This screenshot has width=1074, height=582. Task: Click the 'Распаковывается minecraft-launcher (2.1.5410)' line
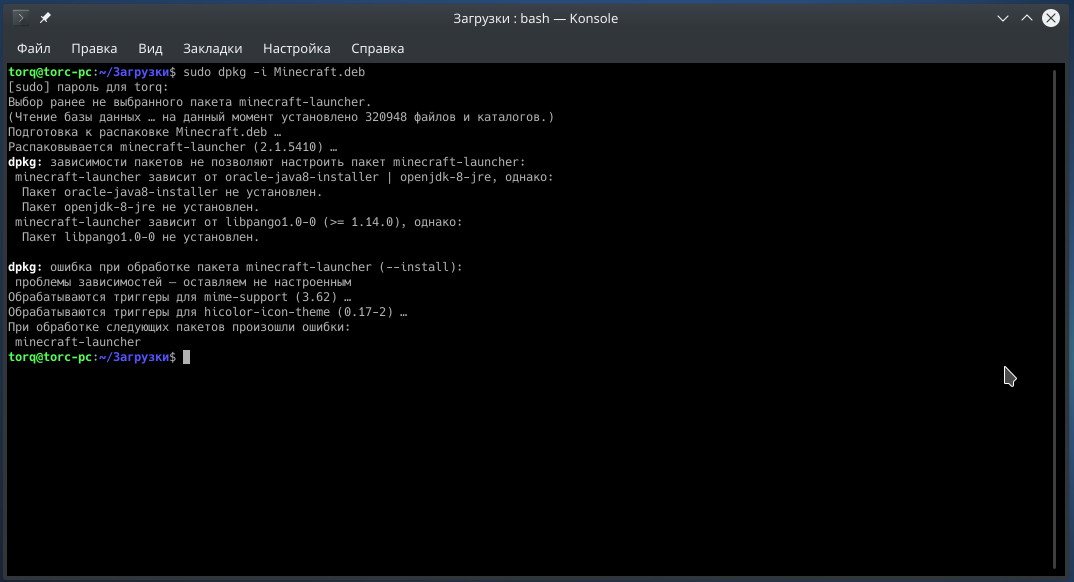pos(173,147)
